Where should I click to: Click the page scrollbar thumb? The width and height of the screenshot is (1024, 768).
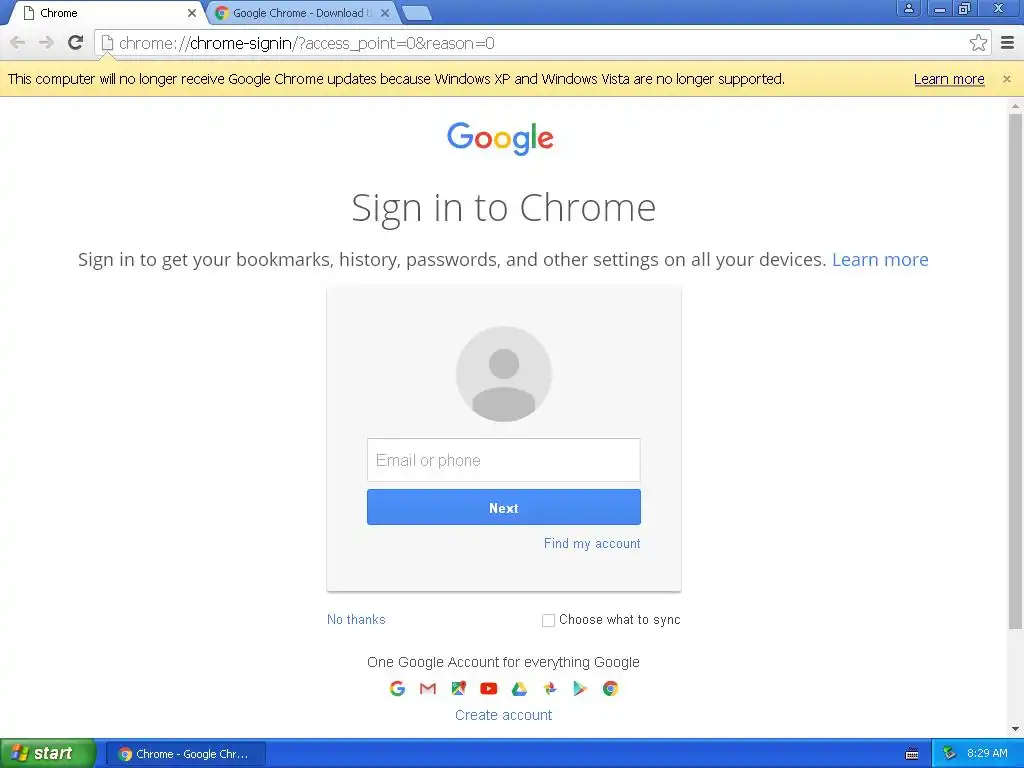[1015, 371]
